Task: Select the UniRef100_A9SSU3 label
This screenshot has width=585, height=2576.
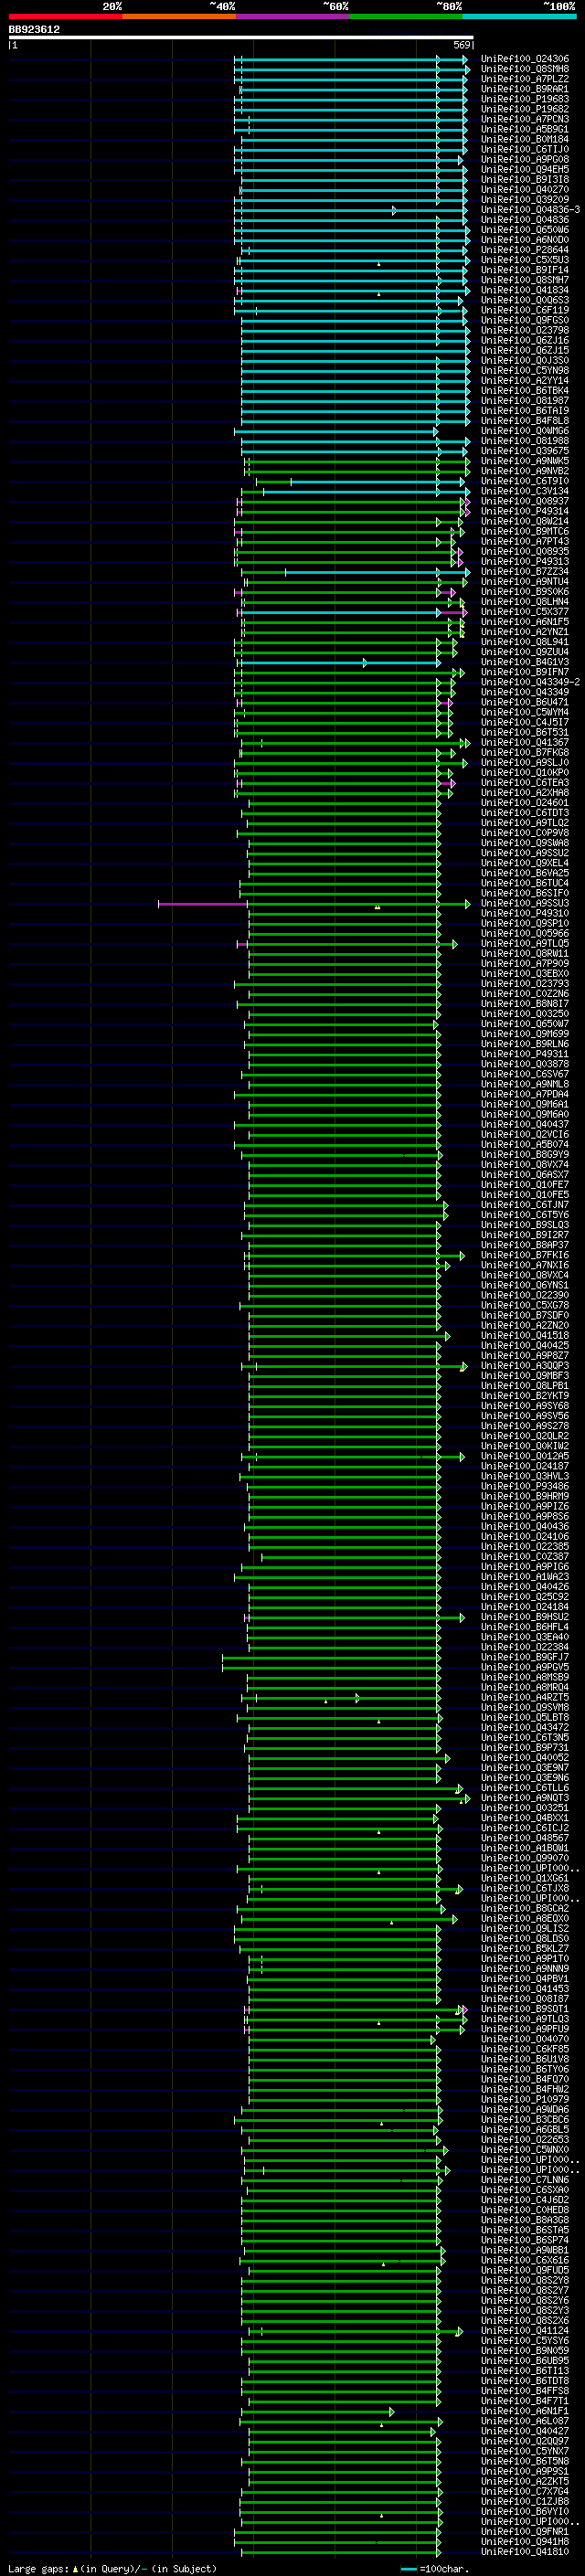Action: click(x=525, y=904)
